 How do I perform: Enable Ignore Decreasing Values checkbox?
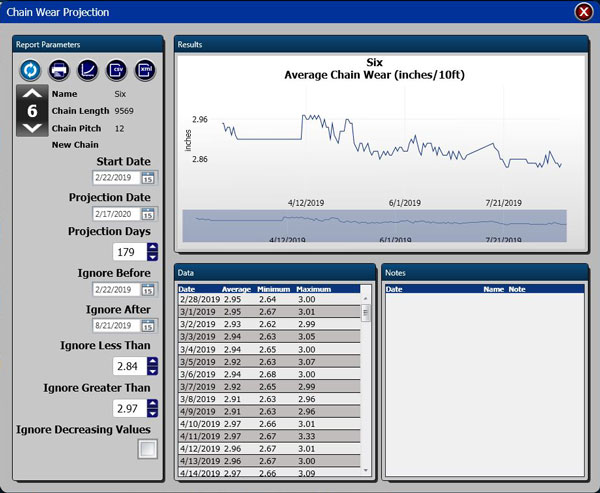[148, 449]
